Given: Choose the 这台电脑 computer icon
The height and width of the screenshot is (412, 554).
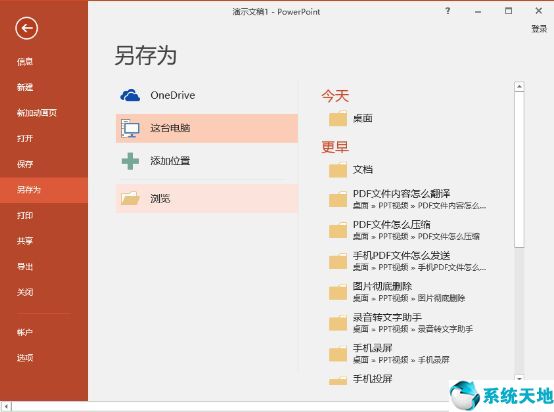Looking at the screenshot, I should (130, 128).
